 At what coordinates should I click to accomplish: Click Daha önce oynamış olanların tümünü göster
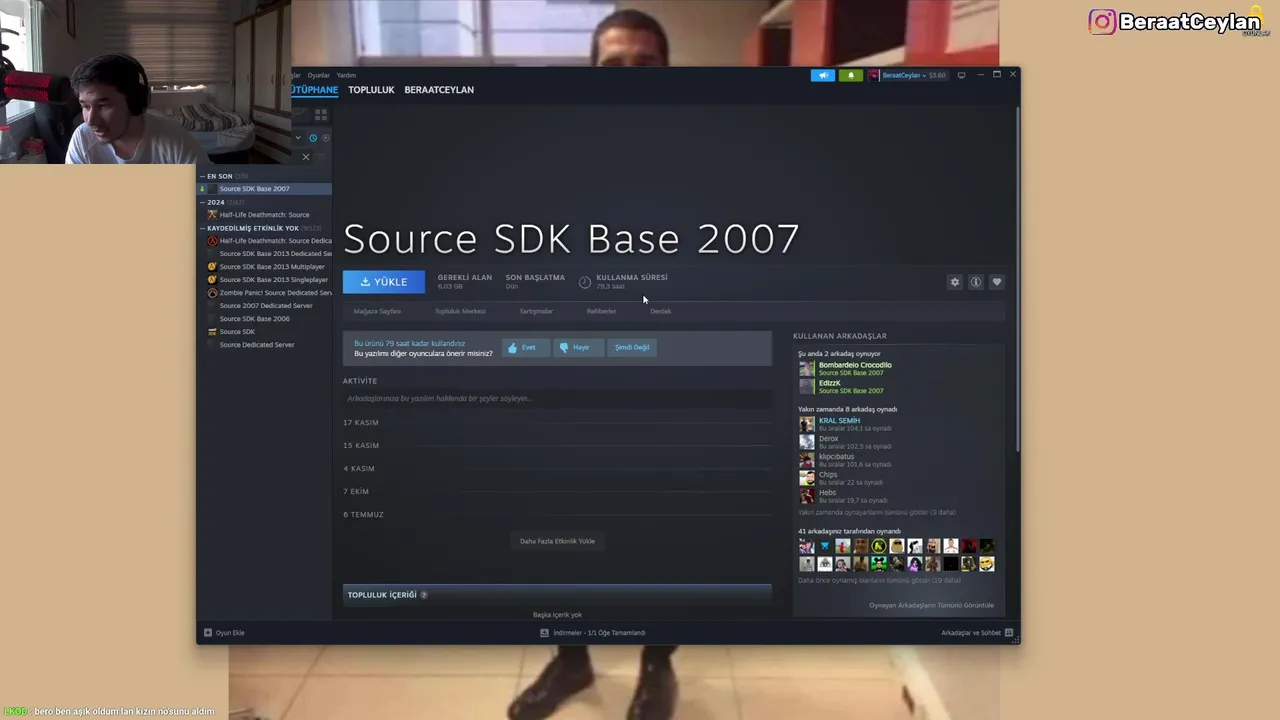(x=879, y=580)
